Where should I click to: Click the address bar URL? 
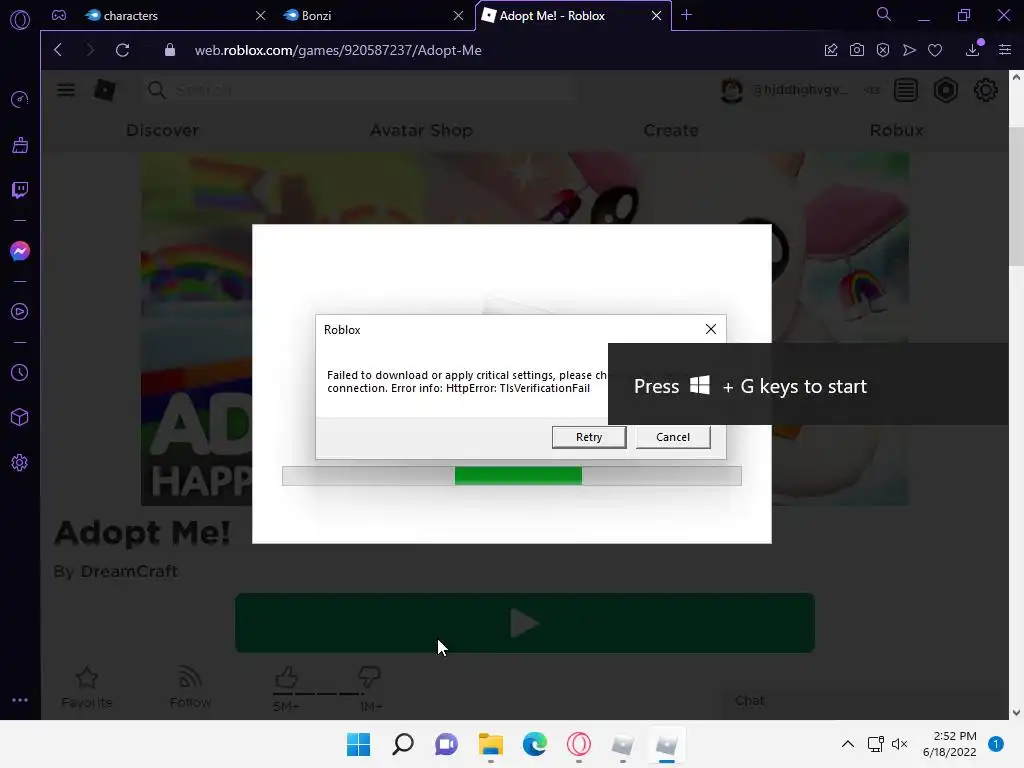338,50
